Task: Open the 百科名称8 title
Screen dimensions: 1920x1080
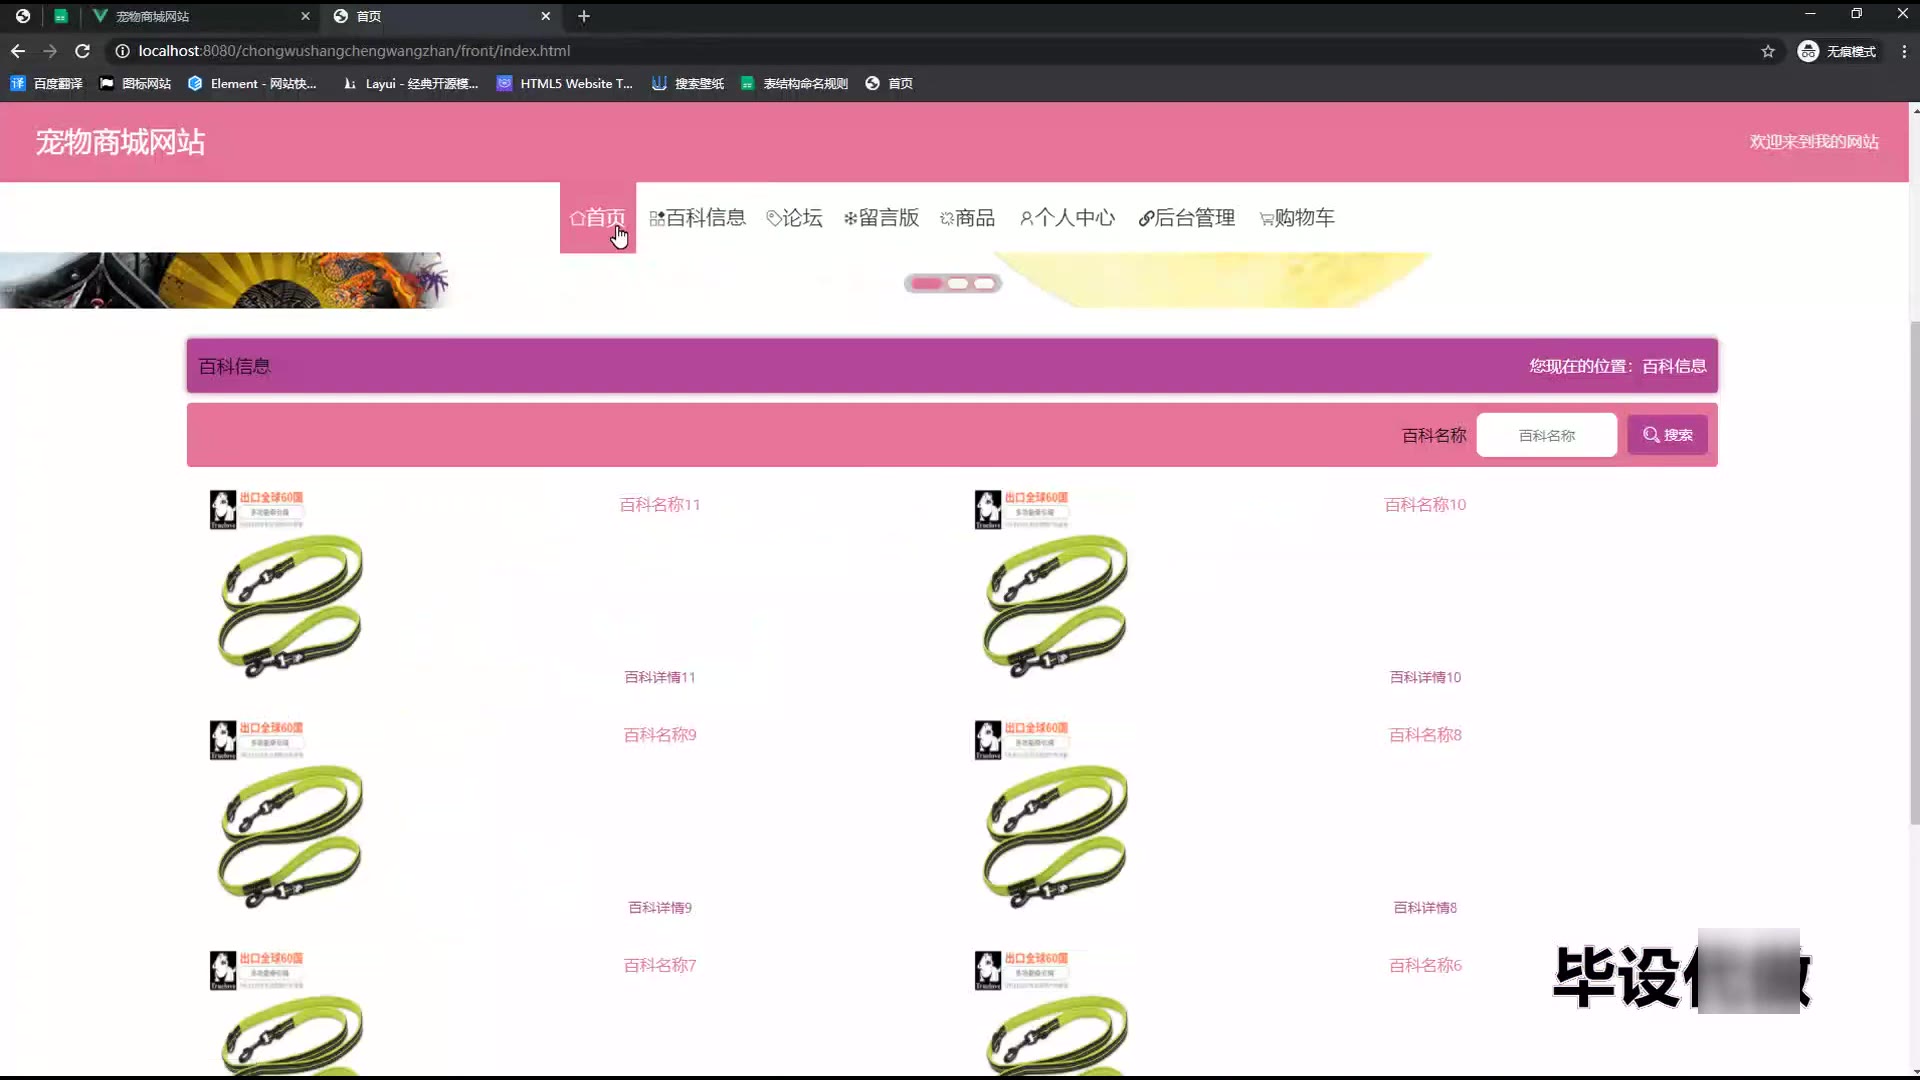Action: point(1425,735)
